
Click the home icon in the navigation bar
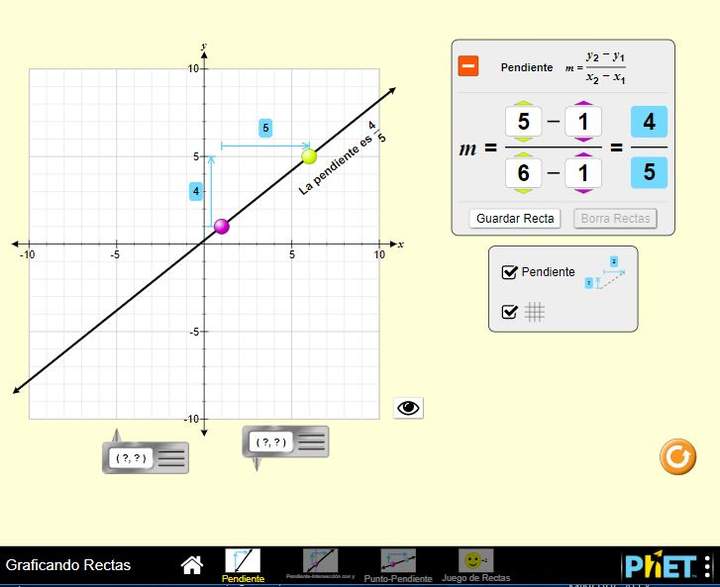(x=191, y=565)
